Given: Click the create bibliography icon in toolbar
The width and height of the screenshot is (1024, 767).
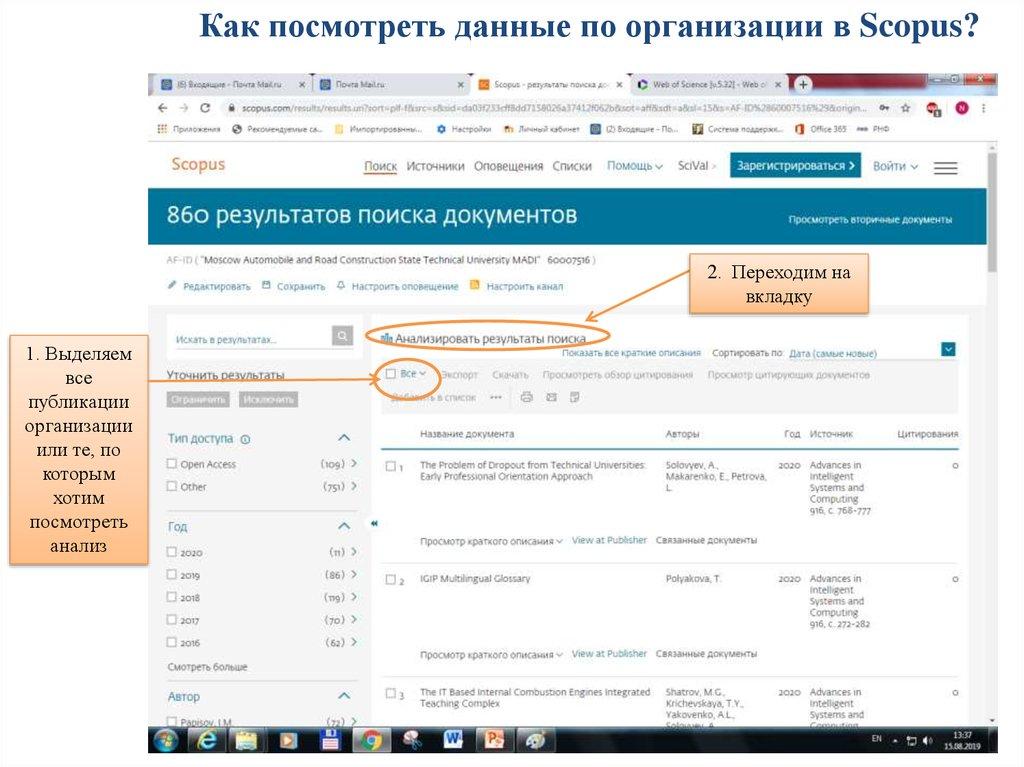Looking at the screenshot, I should point(575,397).
